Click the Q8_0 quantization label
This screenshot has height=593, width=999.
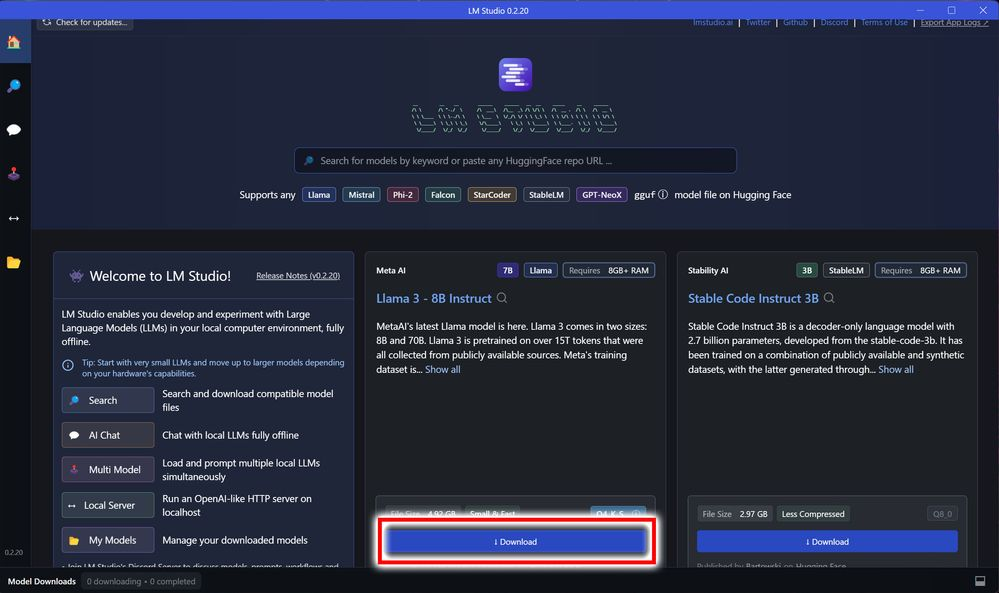click(942, 514)
